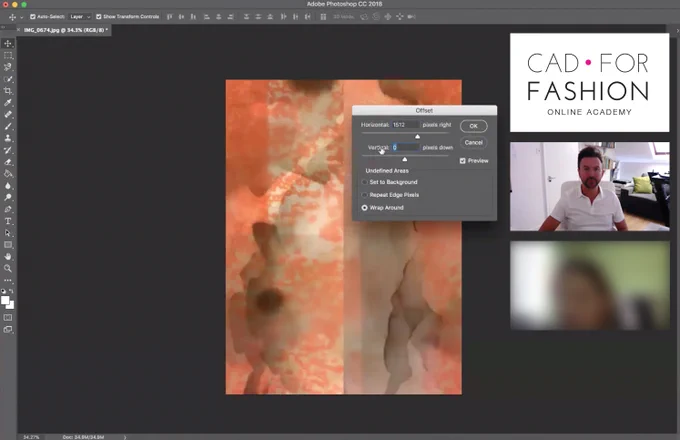Screen dimensions: 680x440
Task: Close the IMG_0574.jpg document tab
Action: [x=18, y=30]
